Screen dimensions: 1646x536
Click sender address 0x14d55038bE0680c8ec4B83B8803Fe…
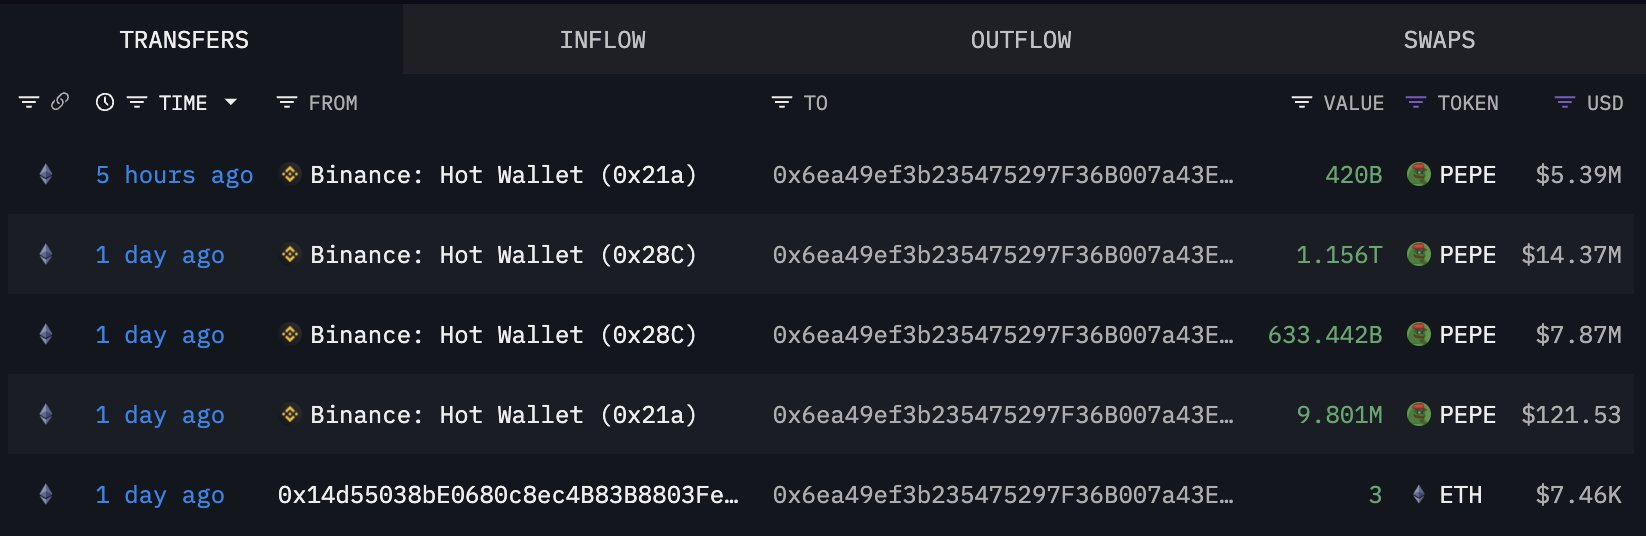point(508,495)
